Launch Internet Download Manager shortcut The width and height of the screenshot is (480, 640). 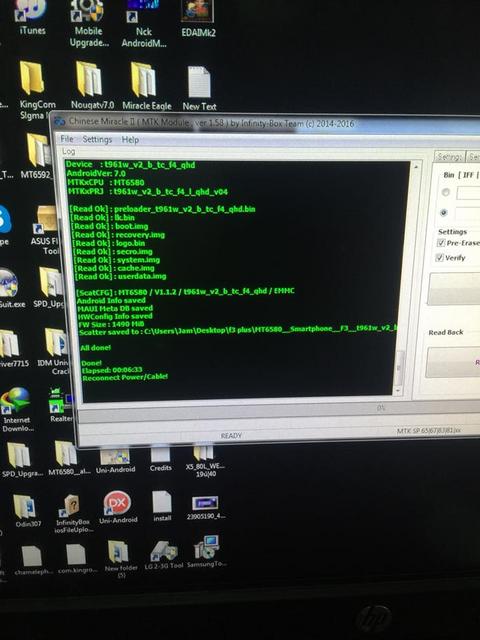pyautogui.click(x=16, y=409)
